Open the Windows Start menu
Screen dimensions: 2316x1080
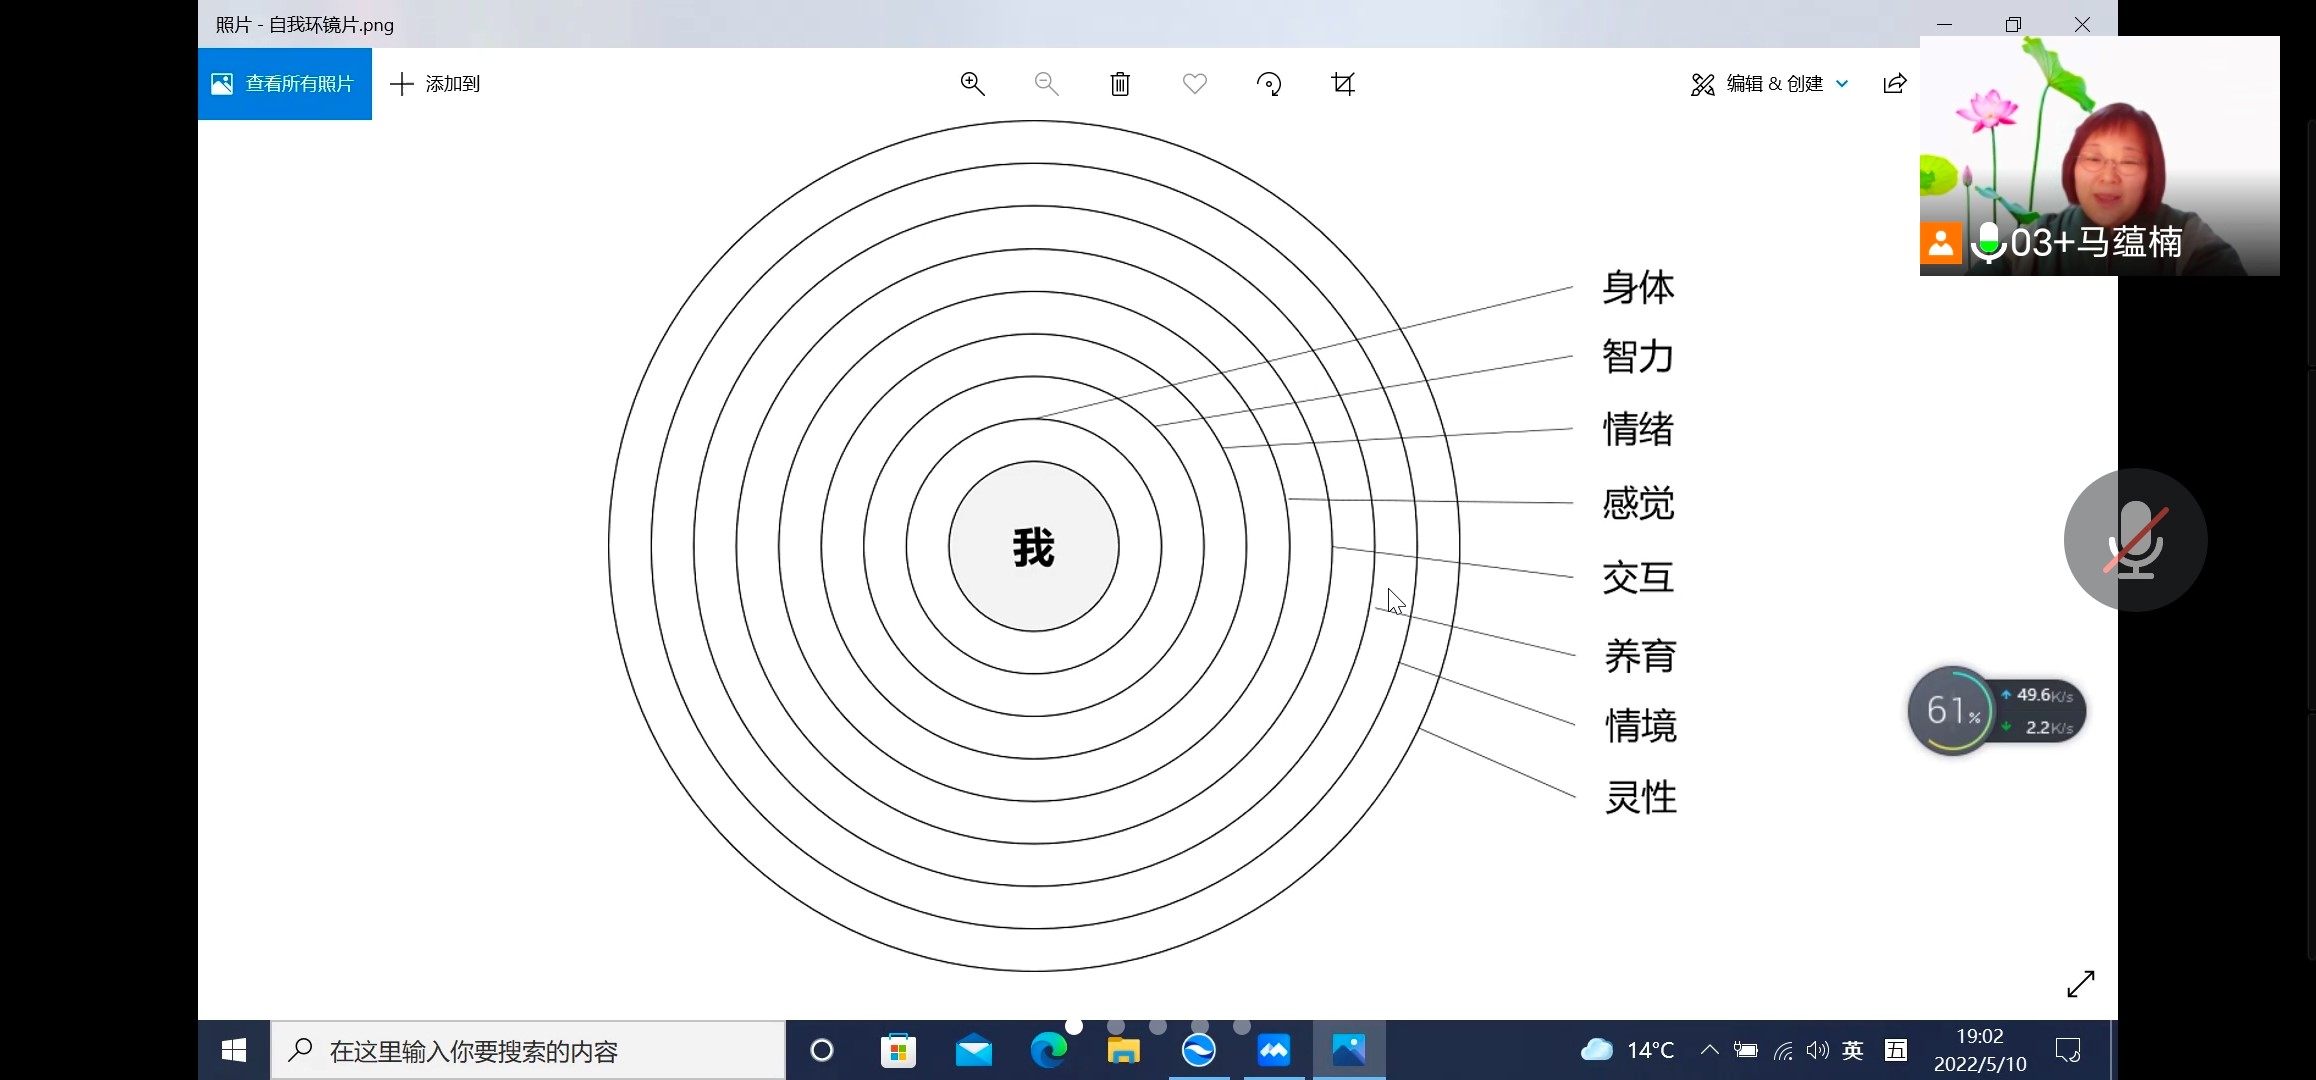click(x=234, y=1050)
